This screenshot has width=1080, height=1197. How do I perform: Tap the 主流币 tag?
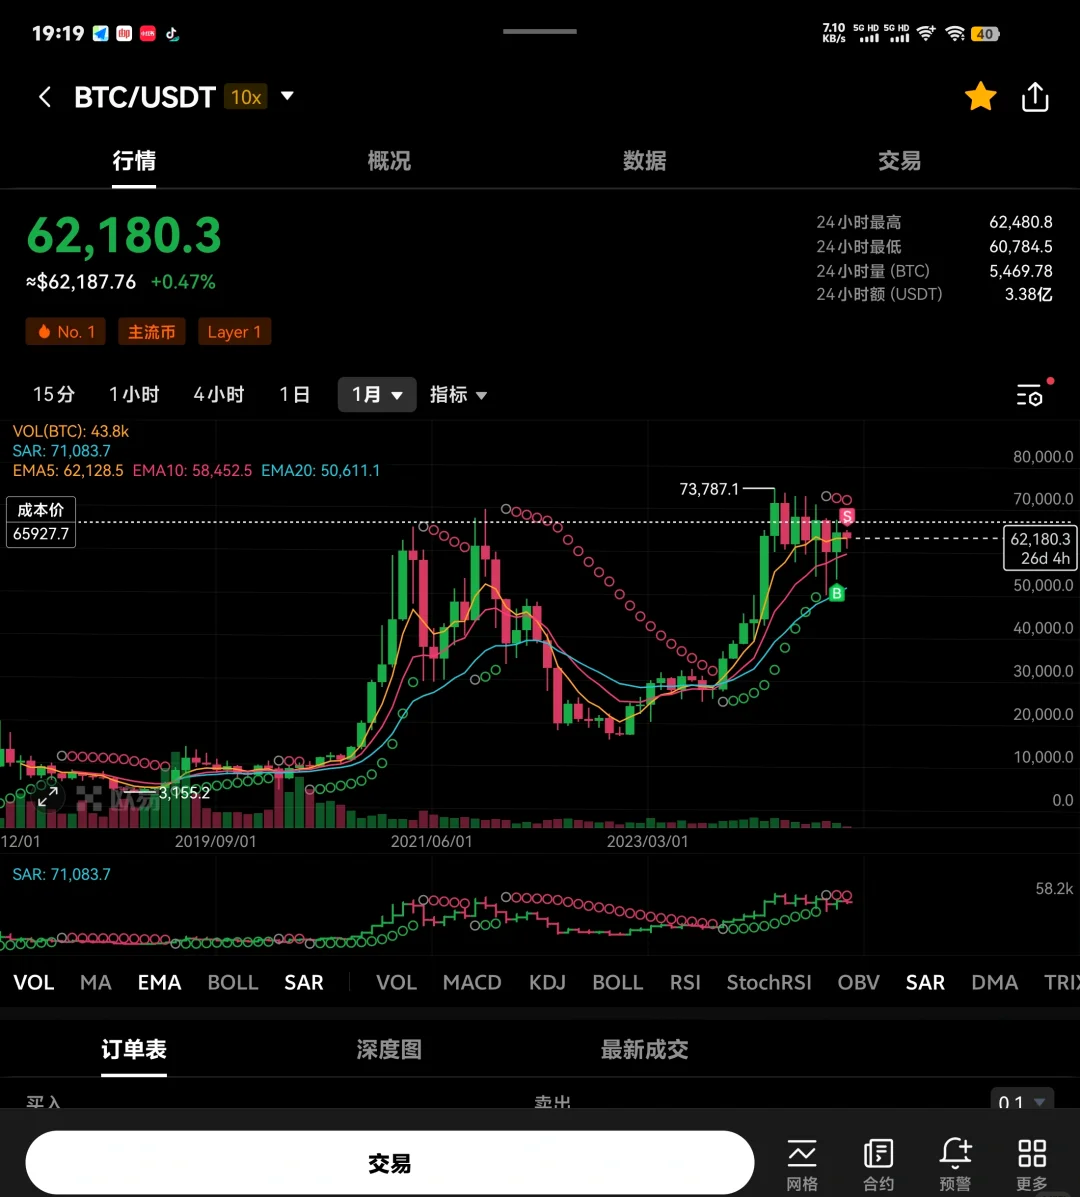(152, 332)
